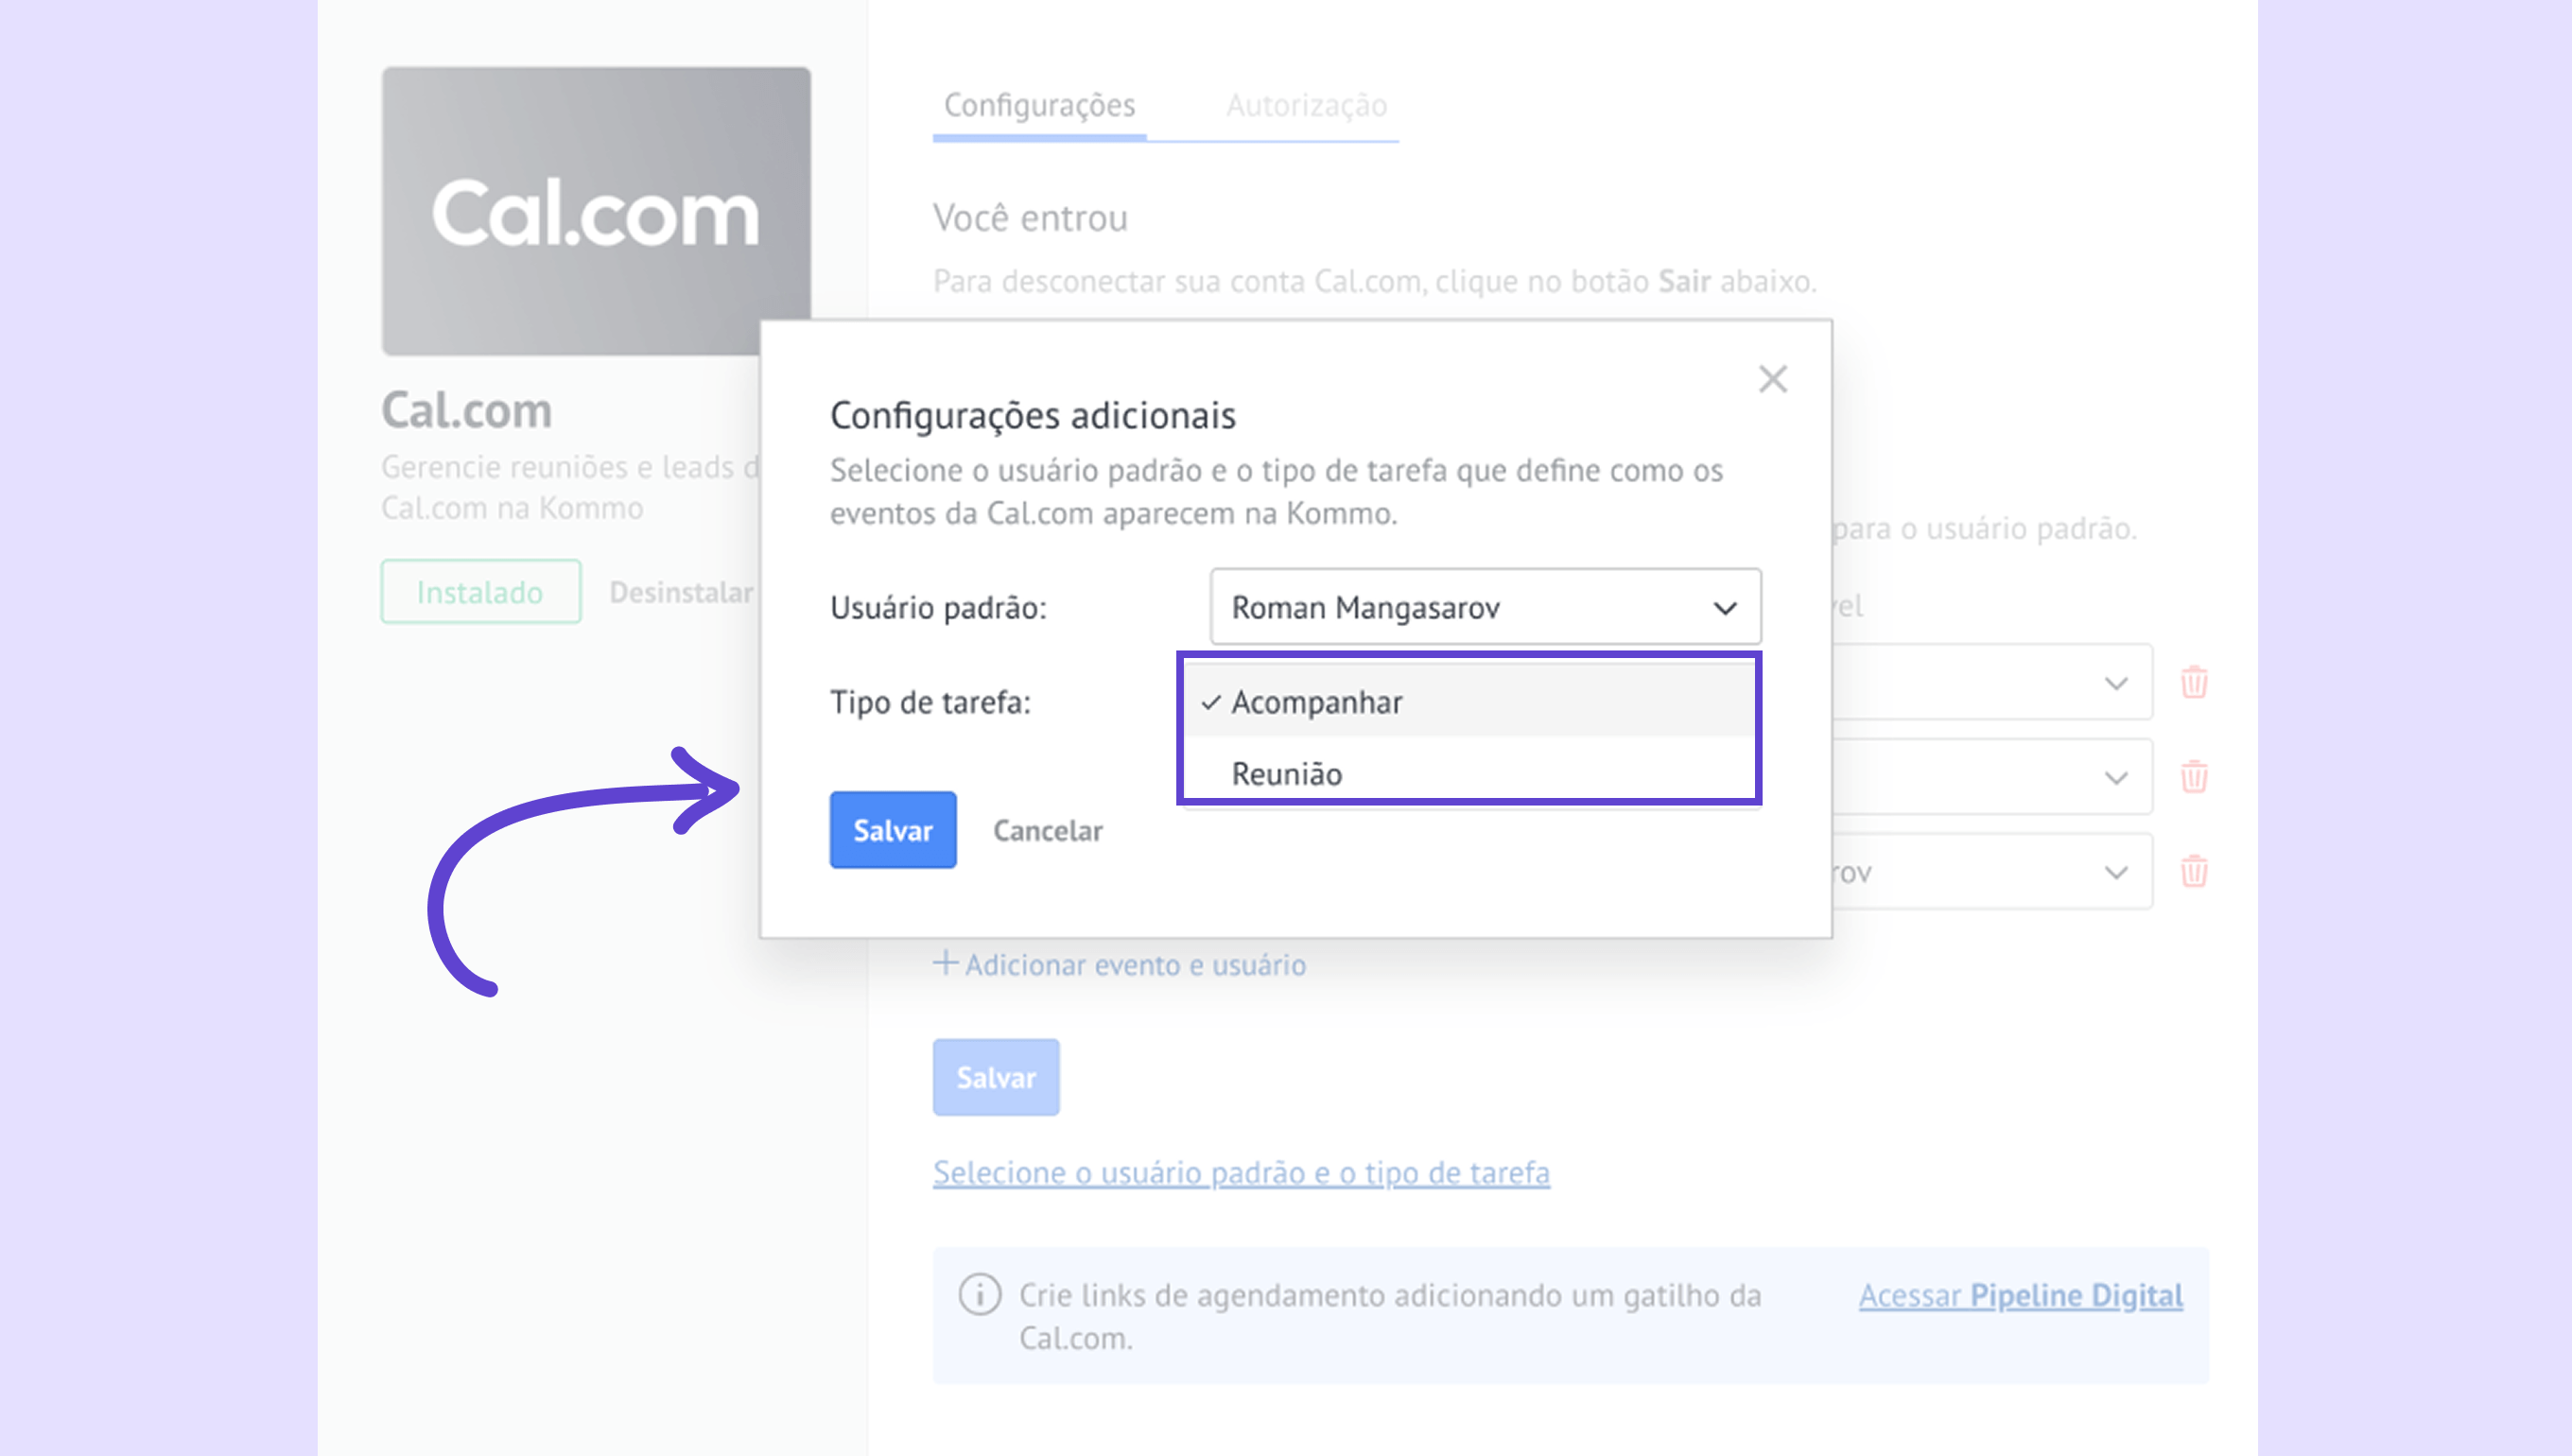Delete the first event row trash icon
Viewport: 2572px width, 1456px height.
pos(2194,683)
